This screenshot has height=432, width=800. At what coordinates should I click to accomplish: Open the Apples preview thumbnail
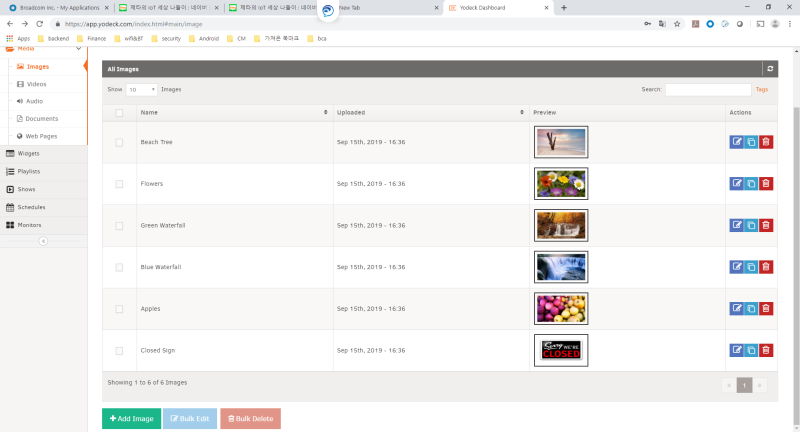[561, 309]
